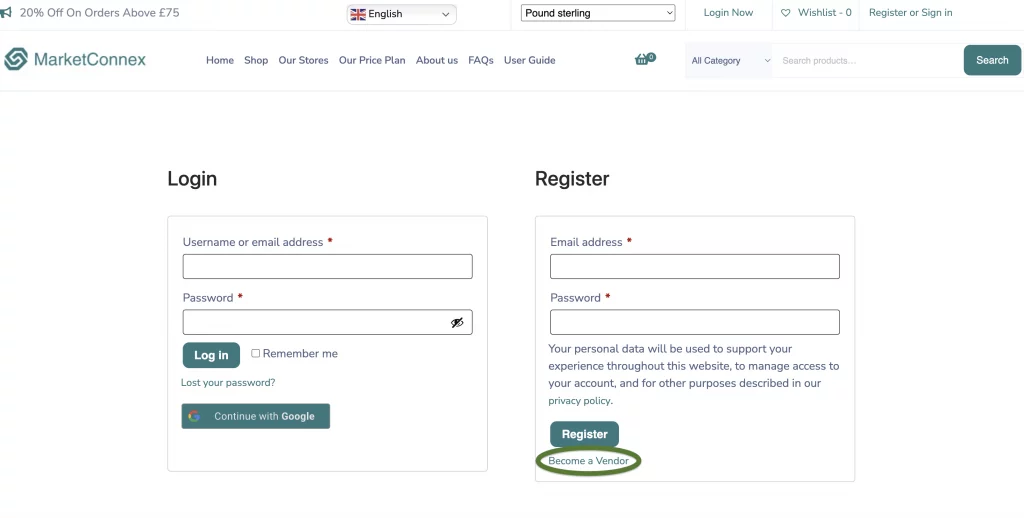Toggle password visibility eye icon
This screenshot has width=1024, height=518.
coord(457,323)
